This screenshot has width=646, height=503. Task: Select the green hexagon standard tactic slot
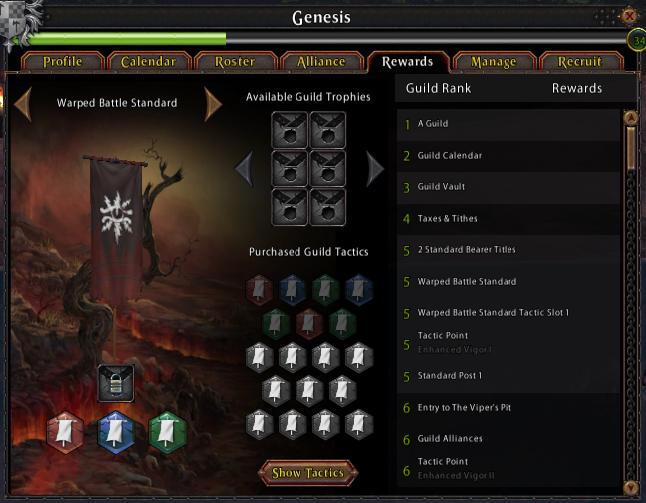167,432
